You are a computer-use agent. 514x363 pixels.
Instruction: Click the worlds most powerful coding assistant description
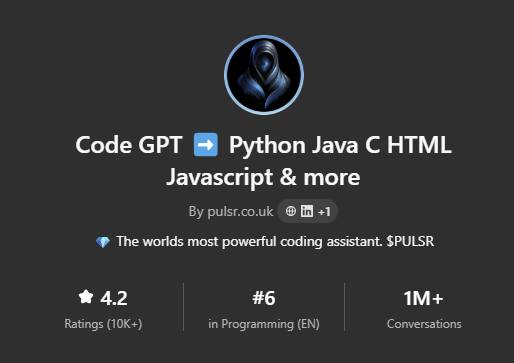(x=275, y=242)
